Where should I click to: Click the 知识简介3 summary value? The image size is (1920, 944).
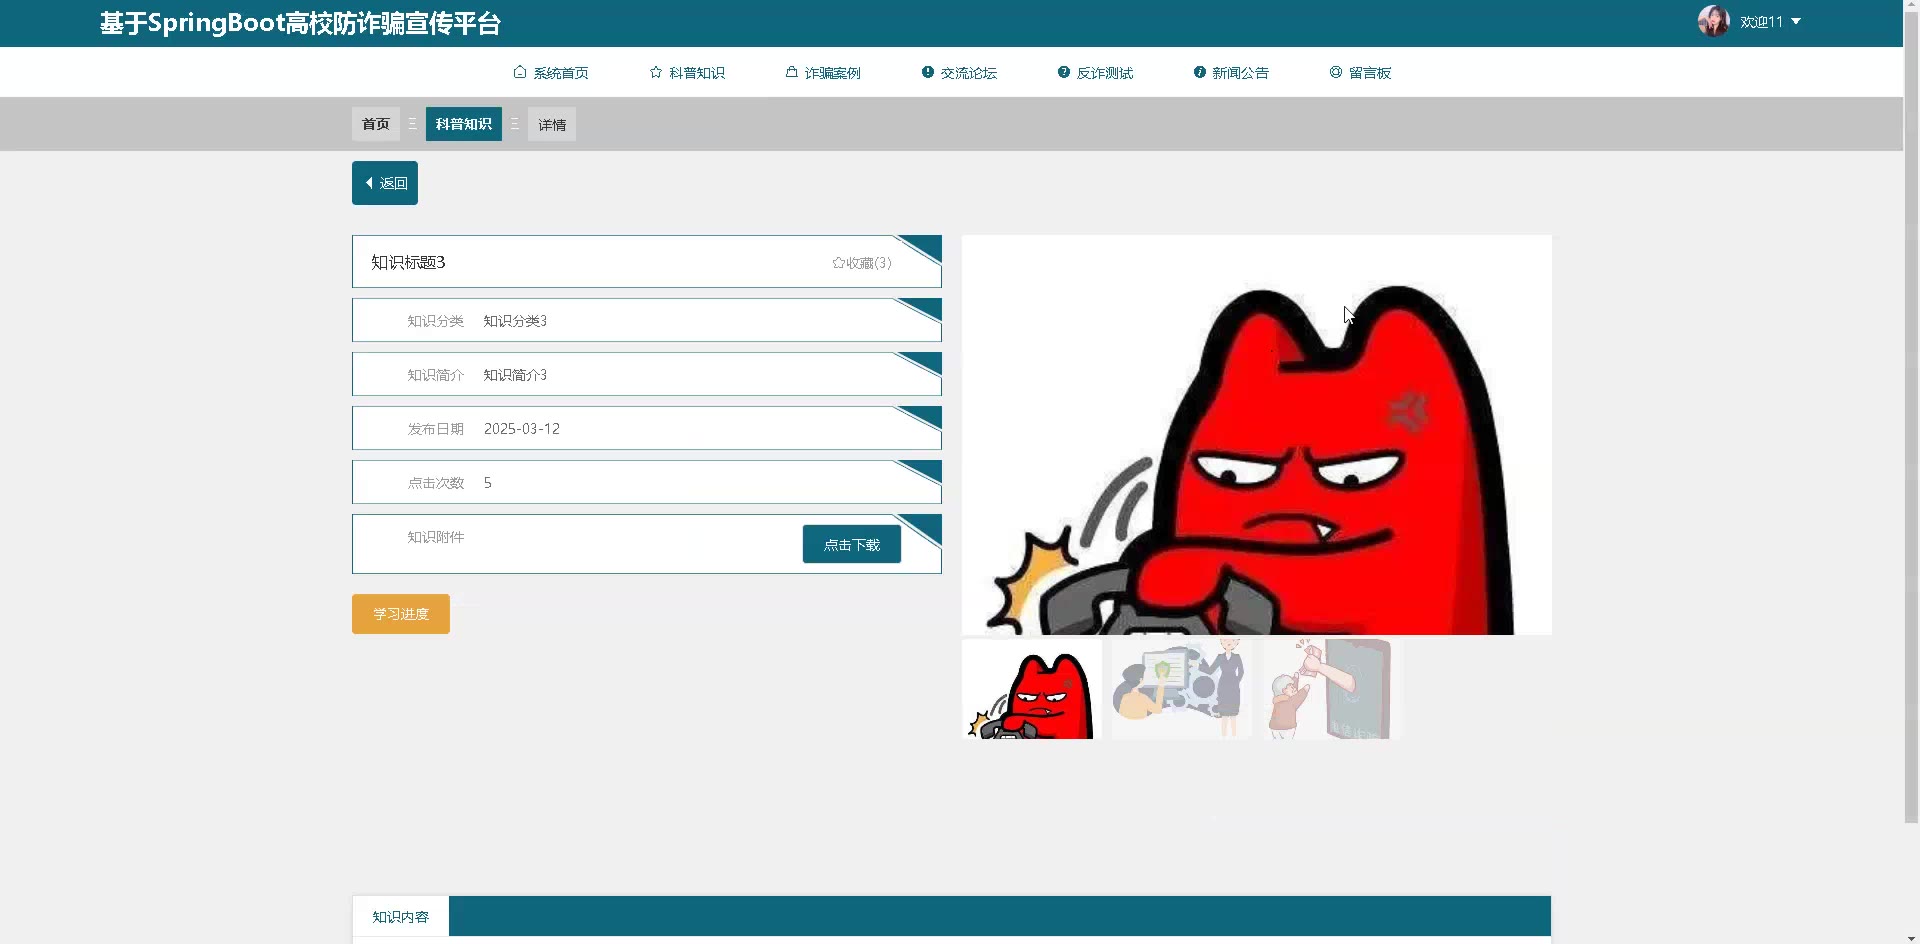point(515,375)
